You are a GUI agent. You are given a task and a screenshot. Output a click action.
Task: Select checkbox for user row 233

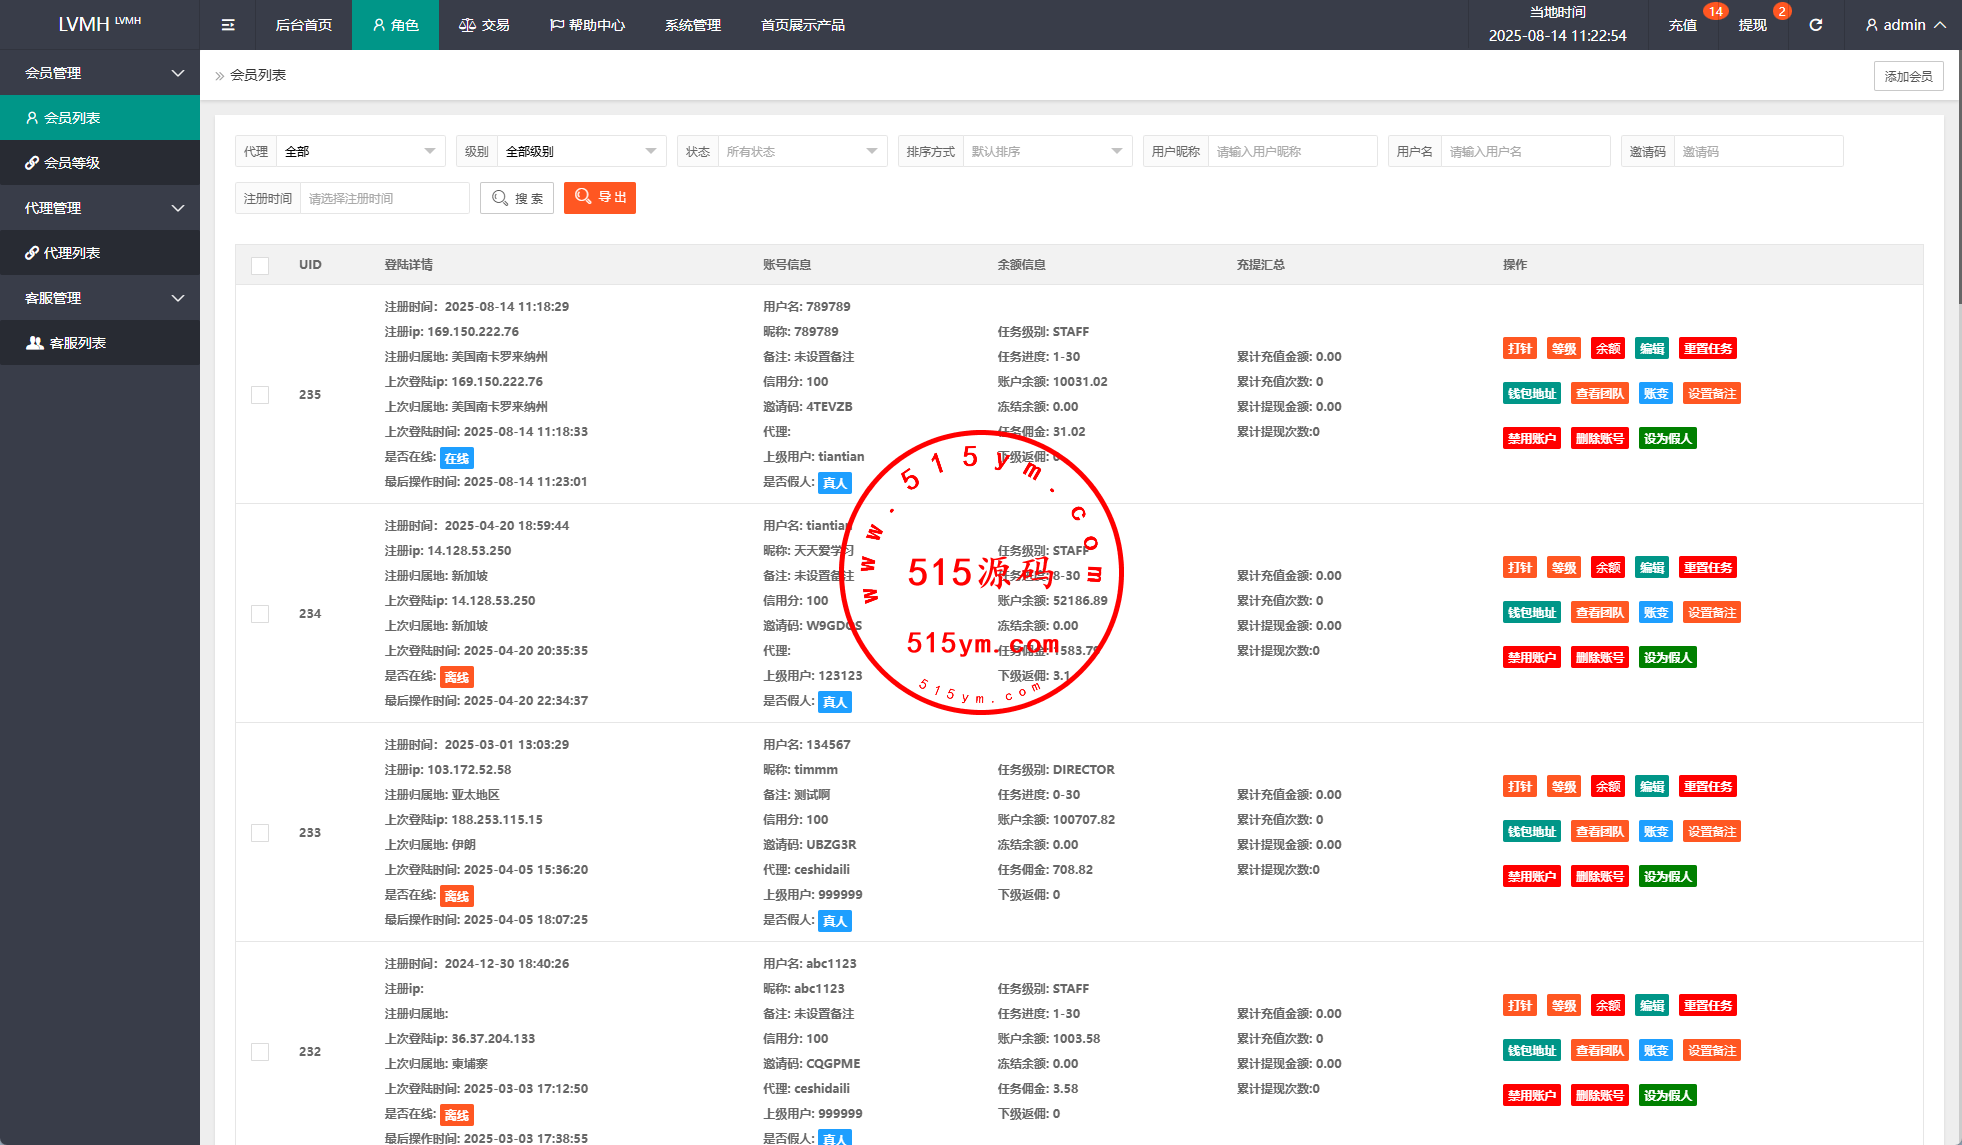[260, 833]
